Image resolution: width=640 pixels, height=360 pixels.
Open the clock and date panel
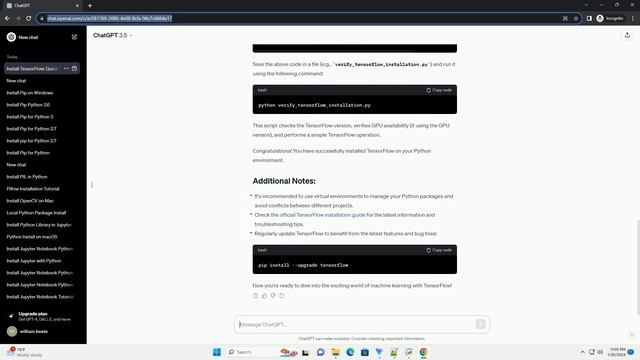coord(616,352)
